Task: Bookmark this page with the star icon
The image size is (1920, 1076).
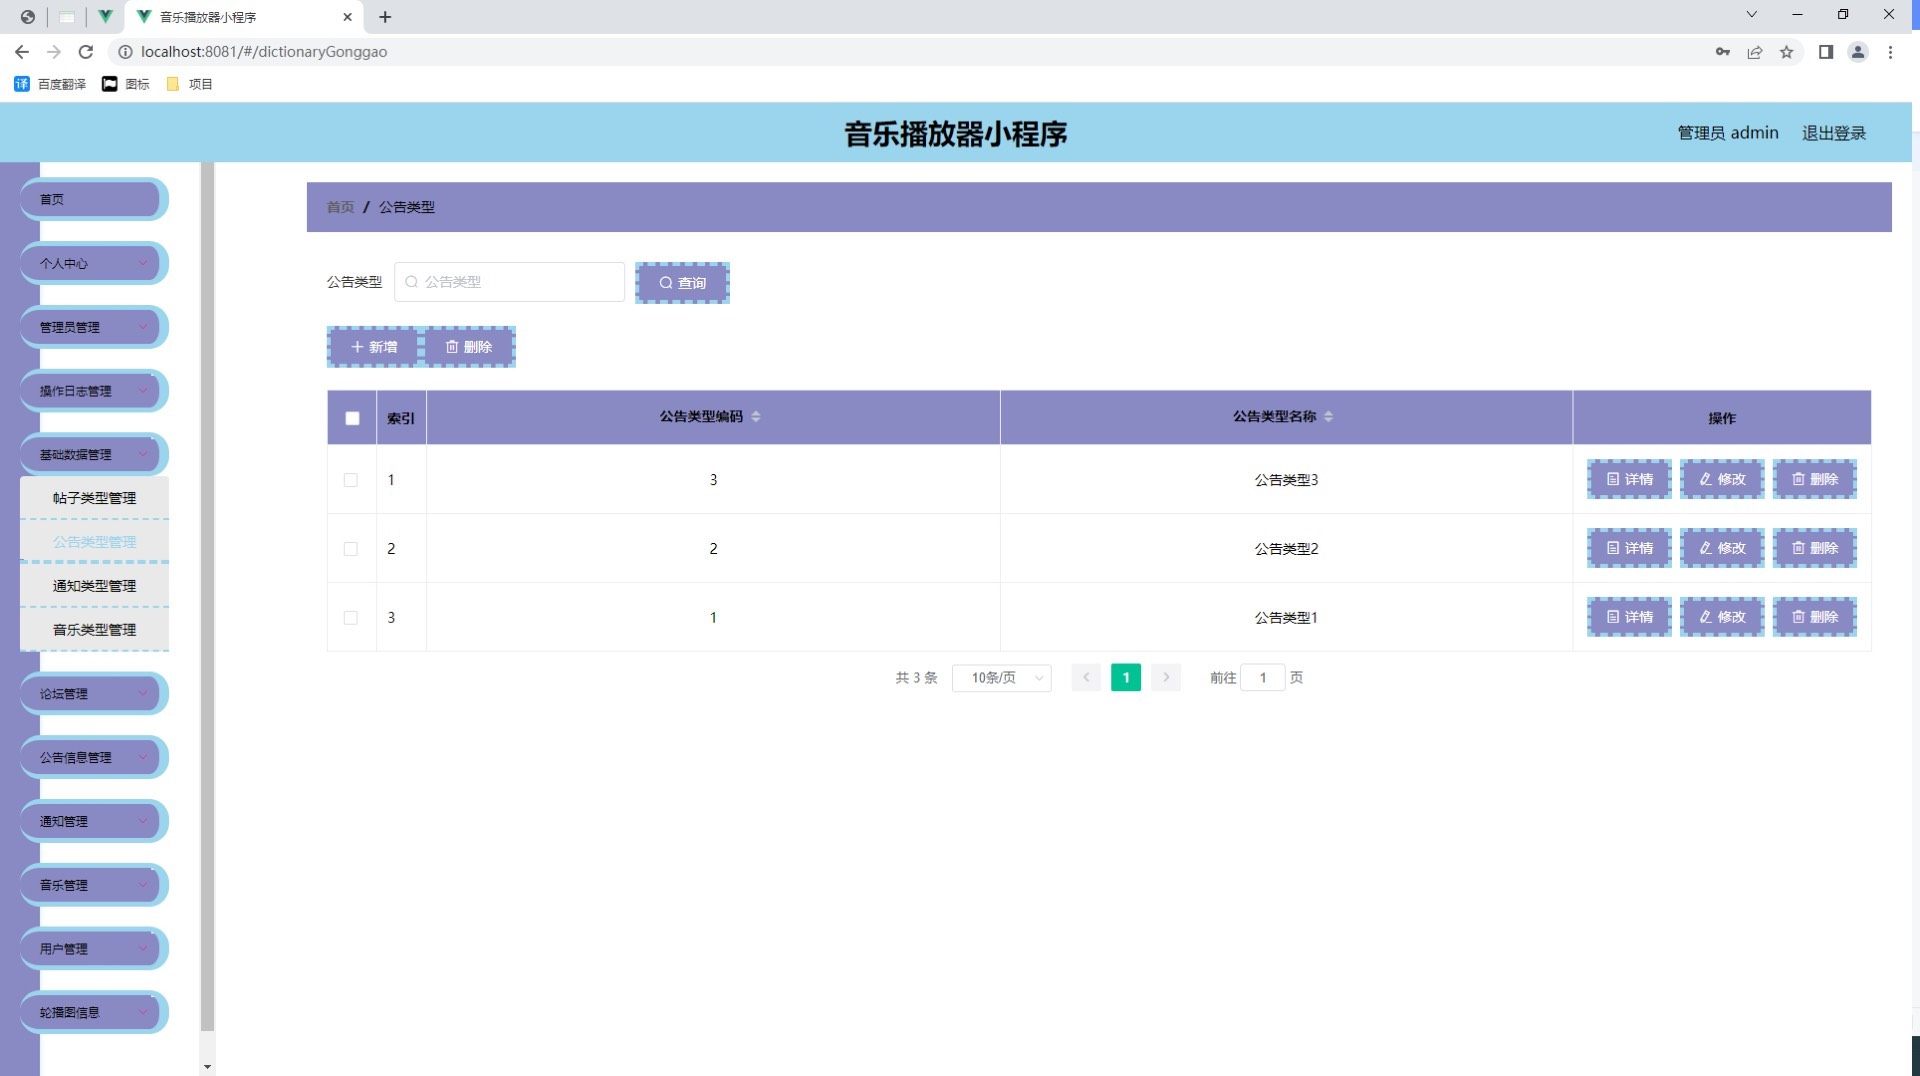Action: pyautogui.click(x=1786, y=52)
